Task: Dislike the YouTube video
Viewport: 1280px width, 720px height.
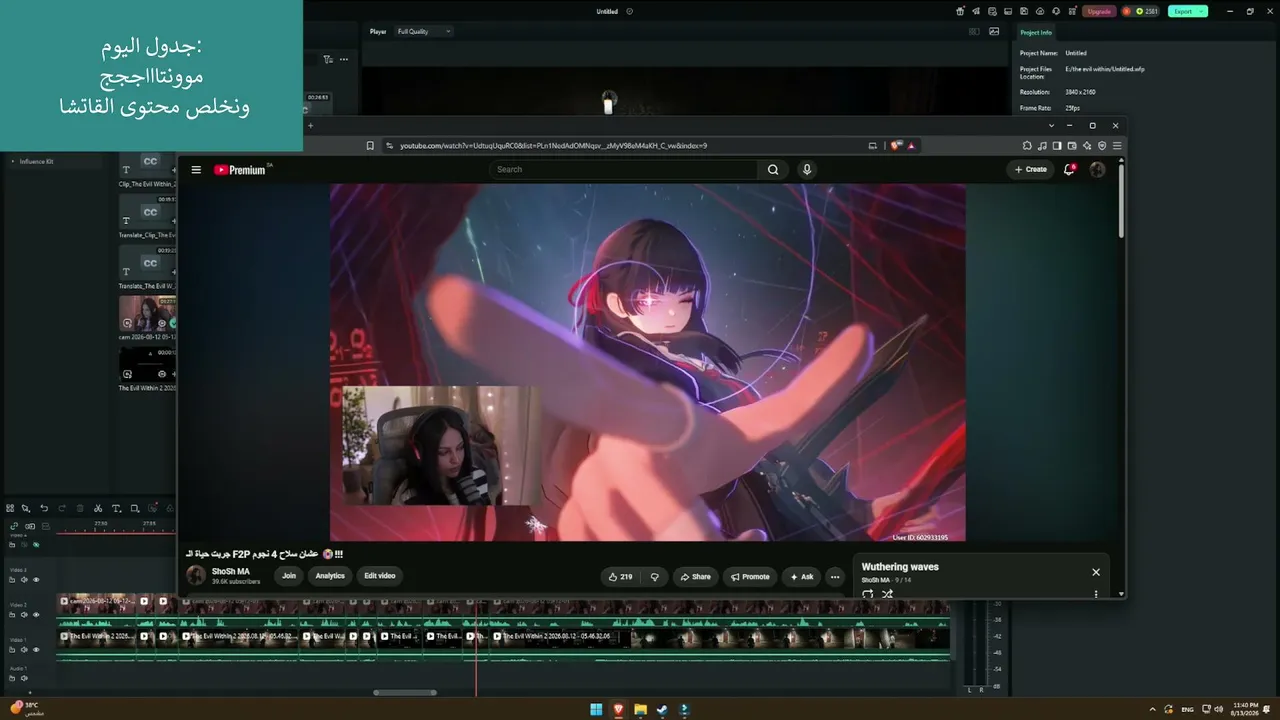Action: [x=655, y=577]
